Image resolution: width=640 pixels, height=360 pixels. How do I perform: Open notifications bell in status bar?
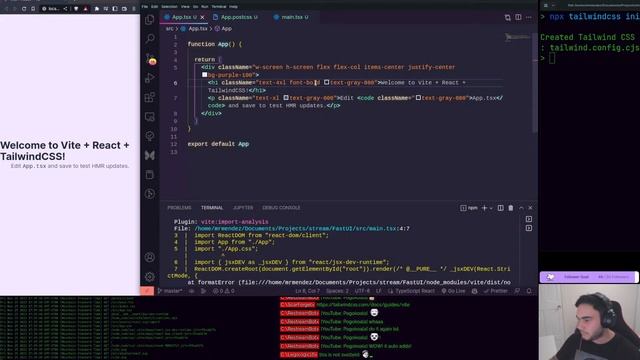[x=529, y=291]
